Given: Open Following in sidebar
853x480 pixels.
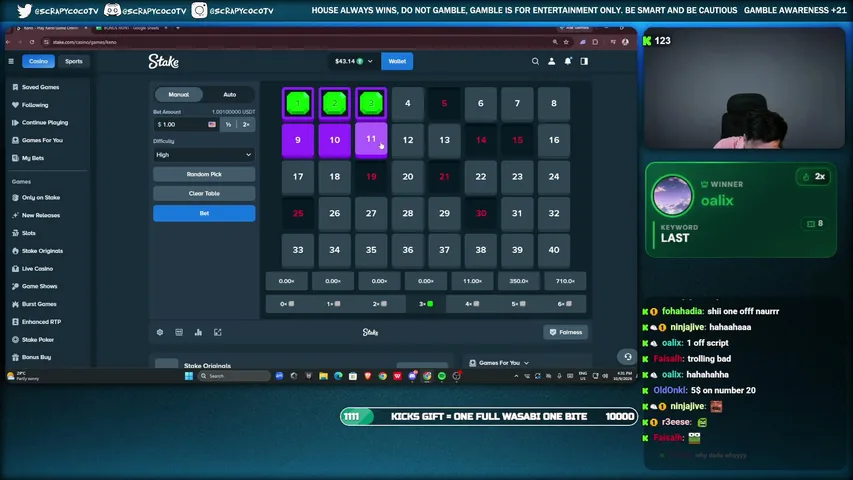Looking at the screenshot, I should [35, 105].
